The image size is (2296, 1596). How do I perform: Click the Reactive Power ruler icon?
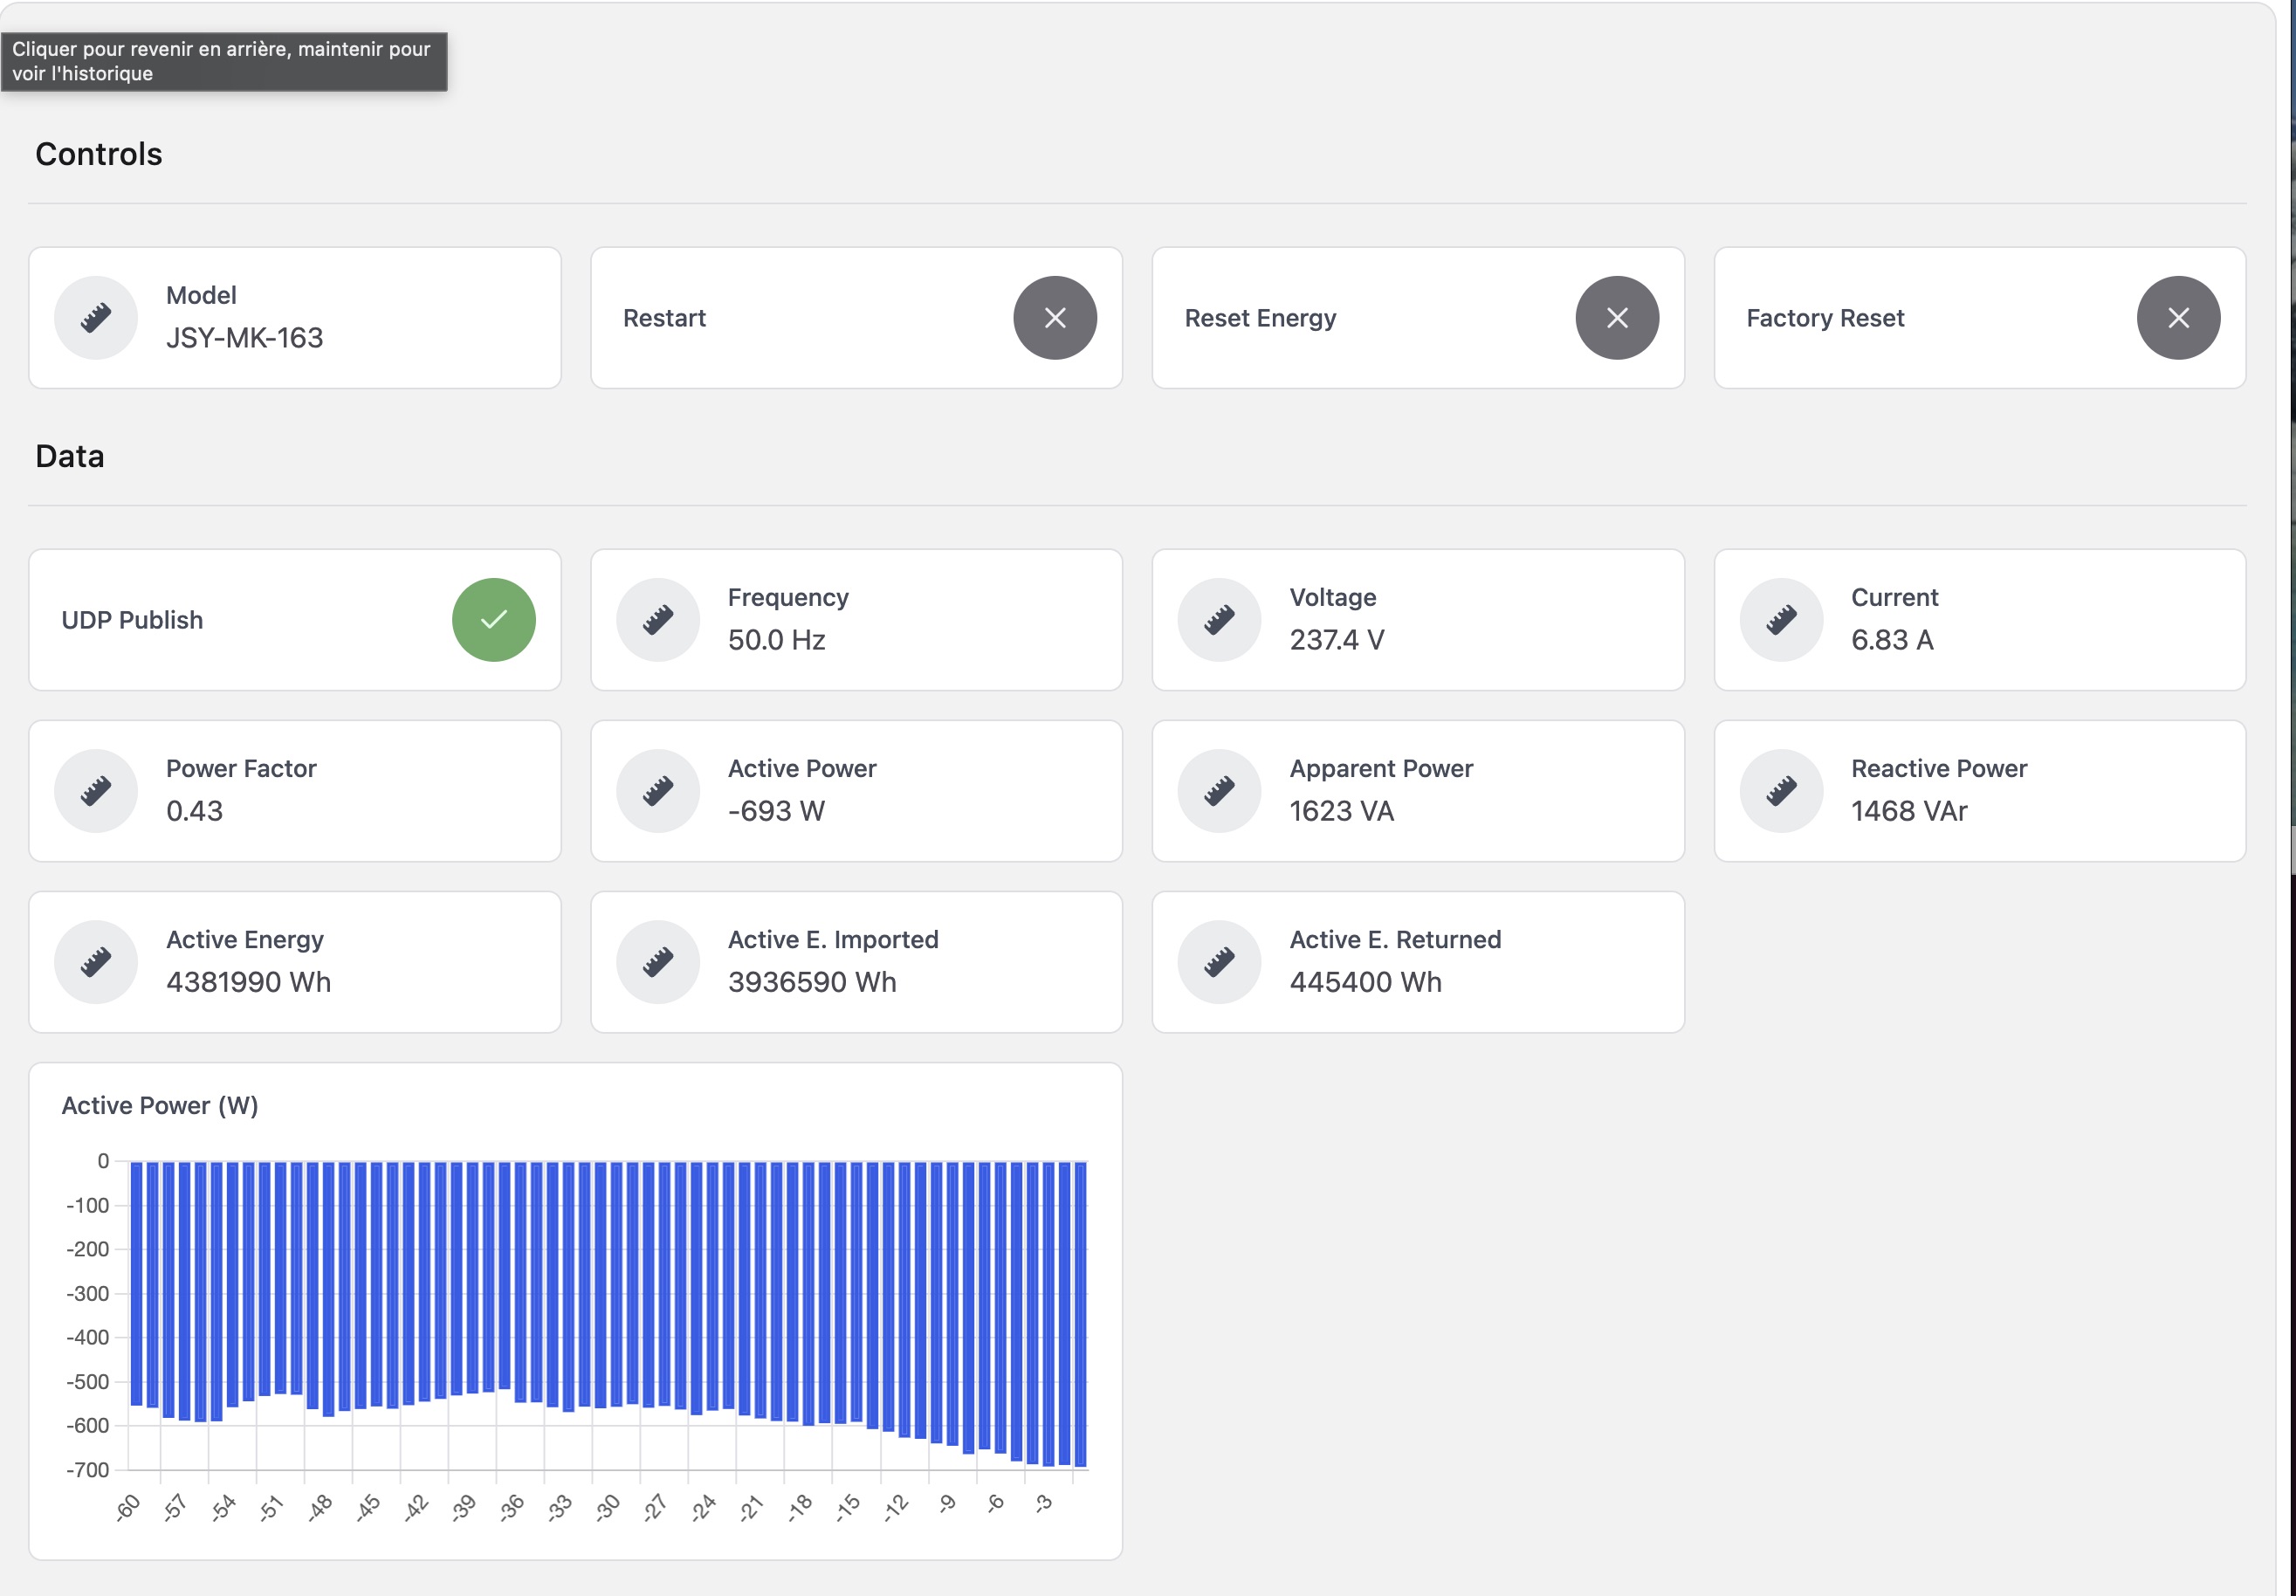pos(1781,791)
